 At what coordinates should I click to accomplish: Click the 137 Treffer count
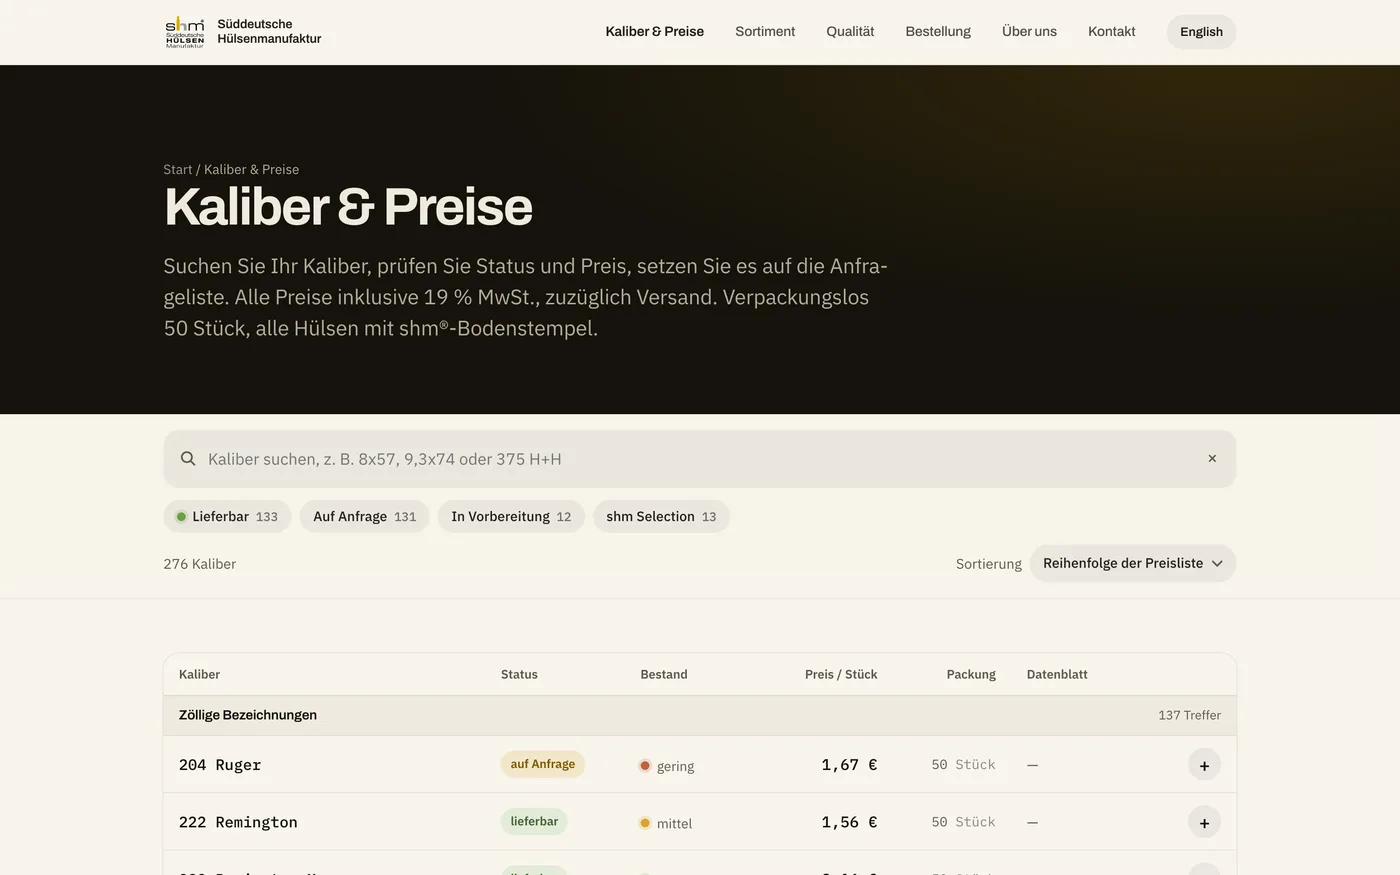tap(1189, 716)
